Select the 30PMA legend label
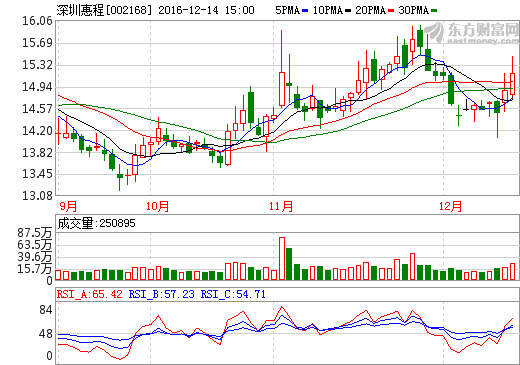This screenshot has height=365, width=520. click(x=414, y=10)
